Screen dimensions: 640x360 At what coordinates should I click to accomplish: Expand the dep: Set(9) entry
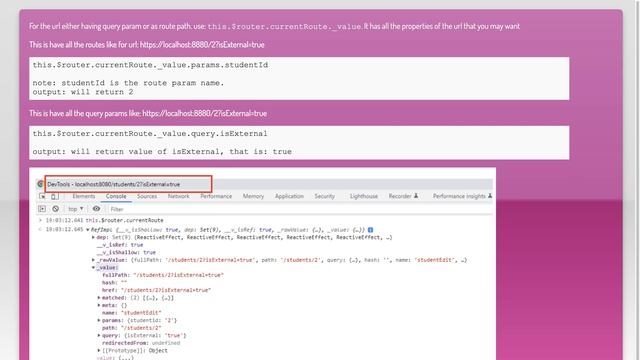pos(93,237)
